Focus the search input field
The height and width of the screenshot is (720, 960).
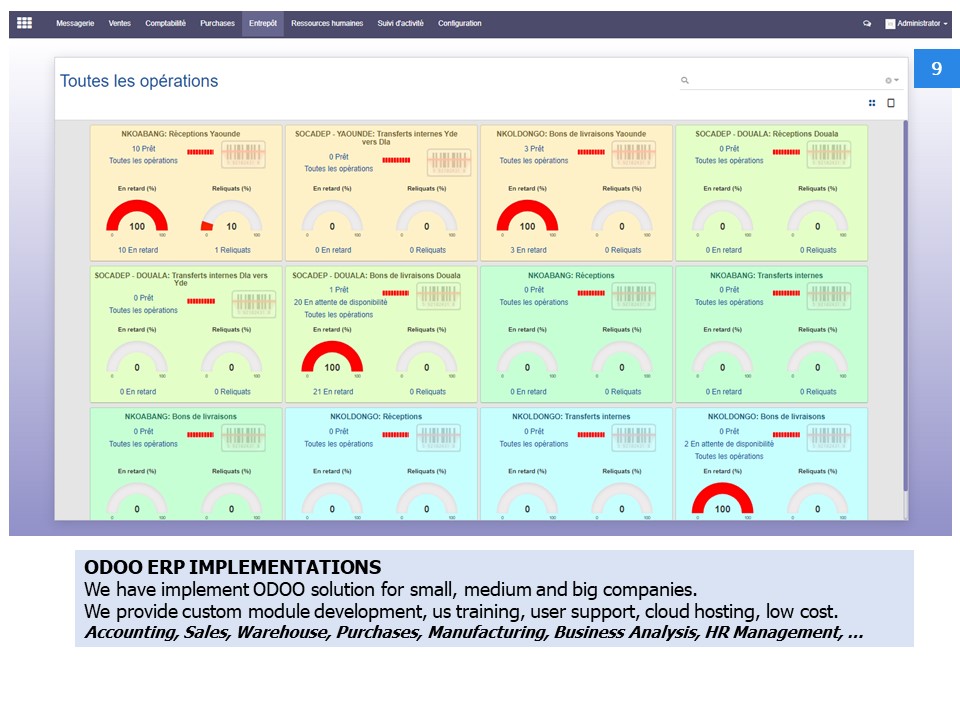coord(787,80)
